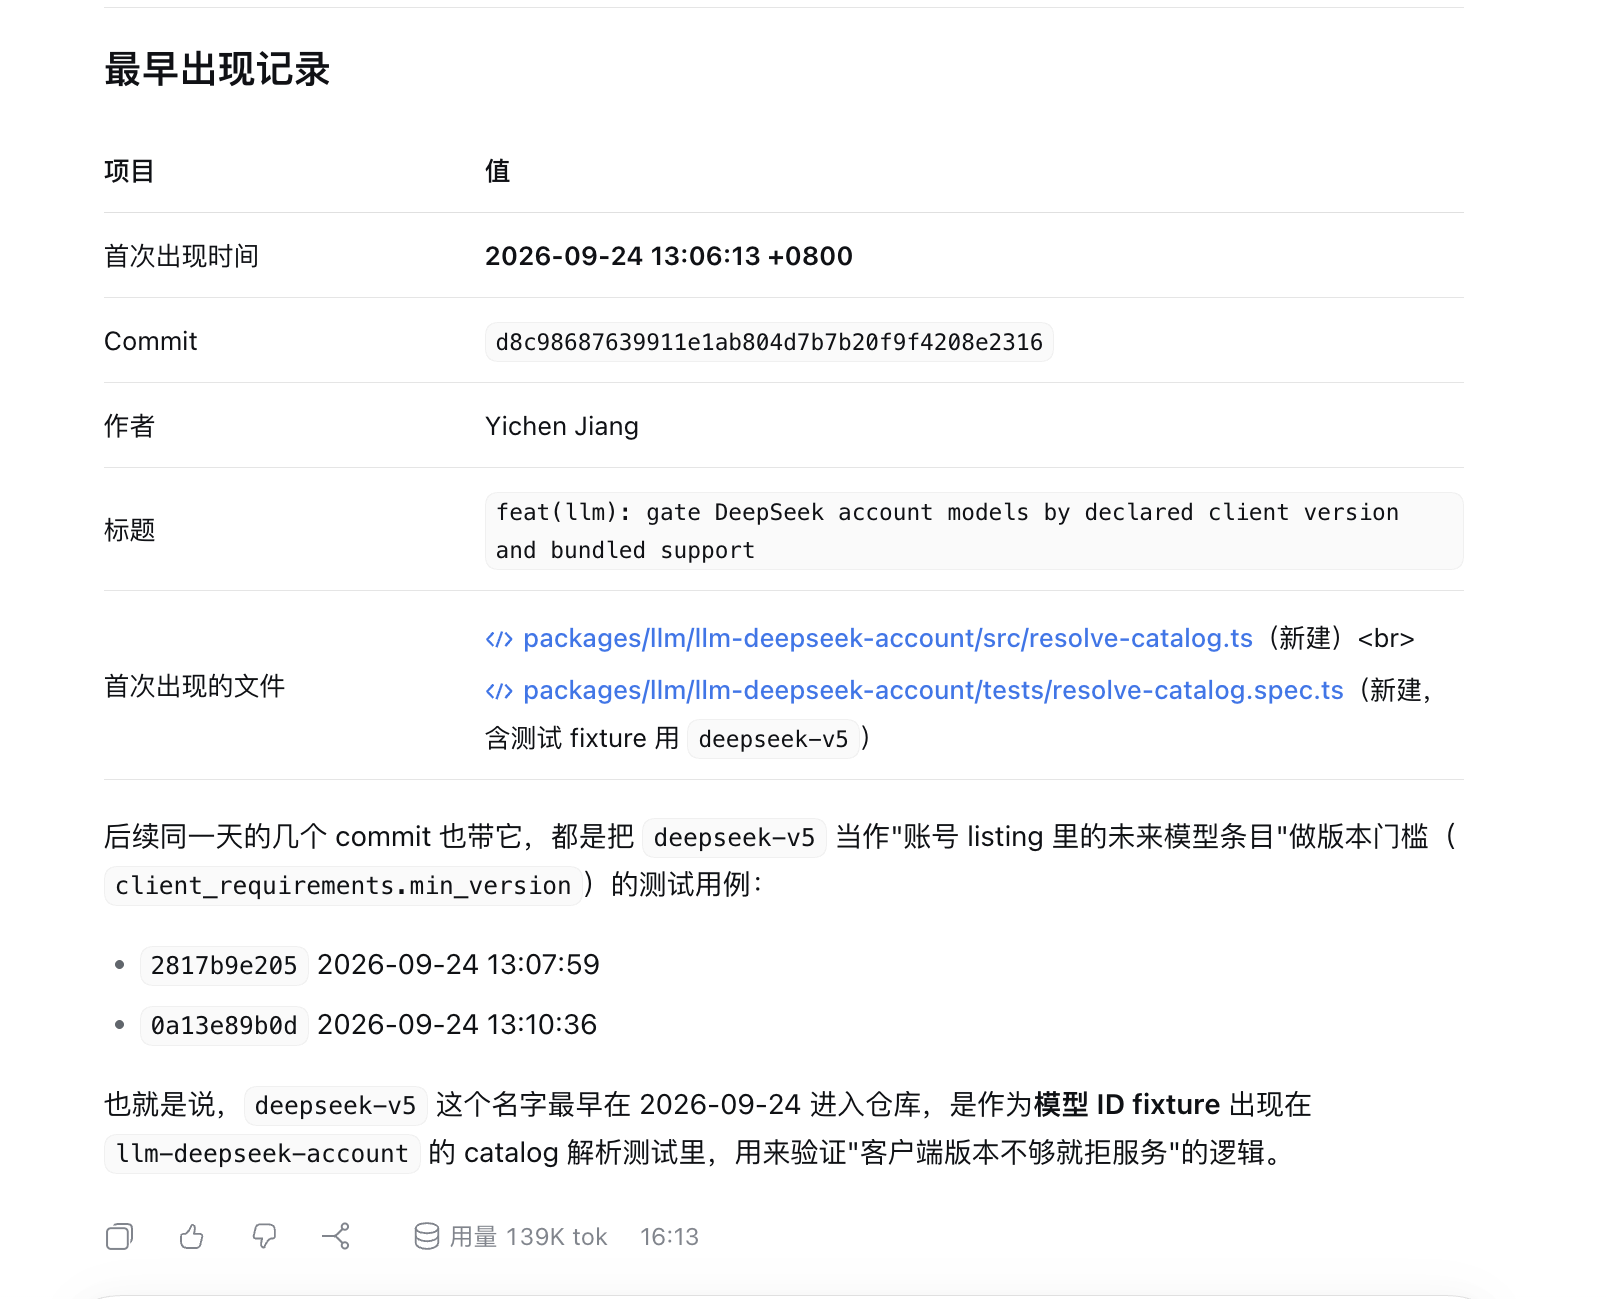This screenshot has width=1607, height=1299.
Task: Click the commit hash 2817b9e205
Action: click(x=224, y=965)
